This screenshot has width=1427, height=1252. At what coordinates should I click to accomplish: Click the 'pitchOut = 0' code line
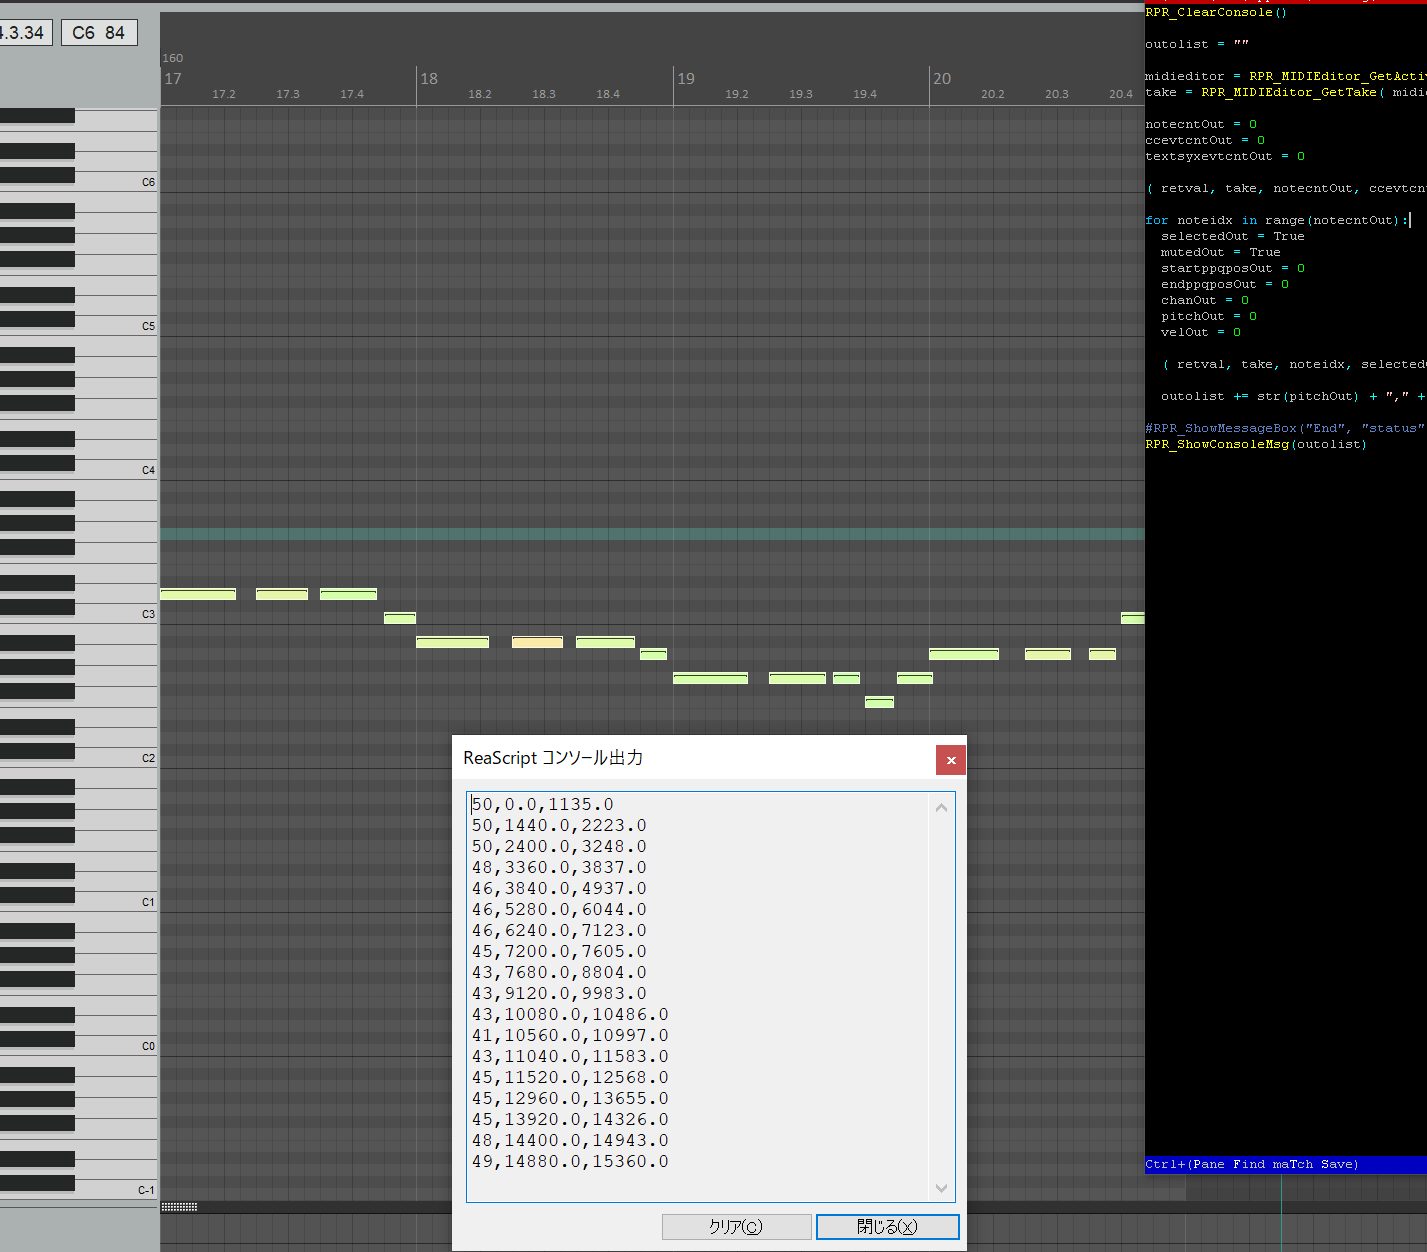(1209, 316)
